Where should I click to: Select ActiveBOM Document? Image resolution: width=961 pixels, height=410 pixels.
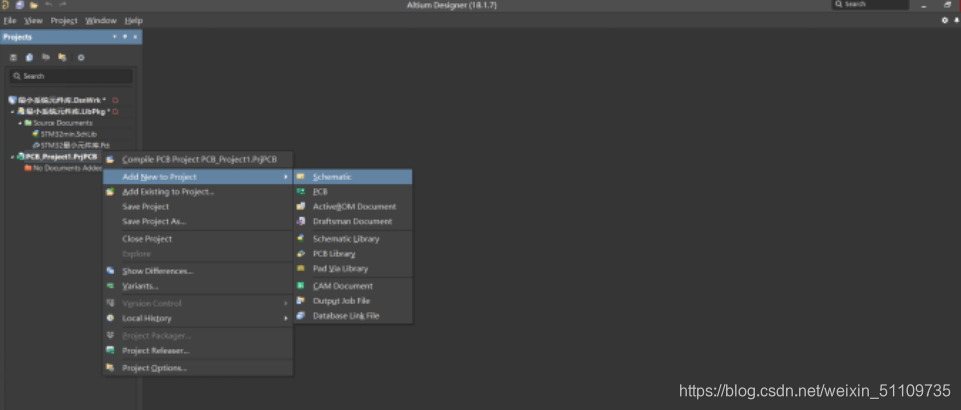(x=353, y=207)
